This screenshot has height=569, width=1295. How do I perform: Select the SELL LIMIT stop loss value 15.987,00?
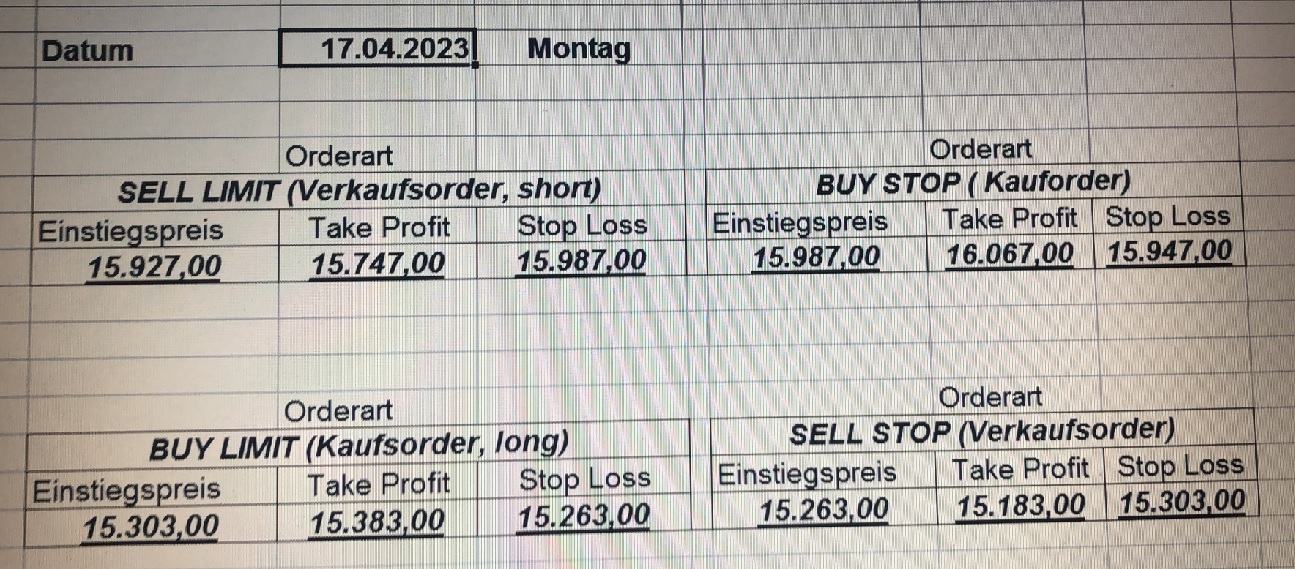click(581, 262)
